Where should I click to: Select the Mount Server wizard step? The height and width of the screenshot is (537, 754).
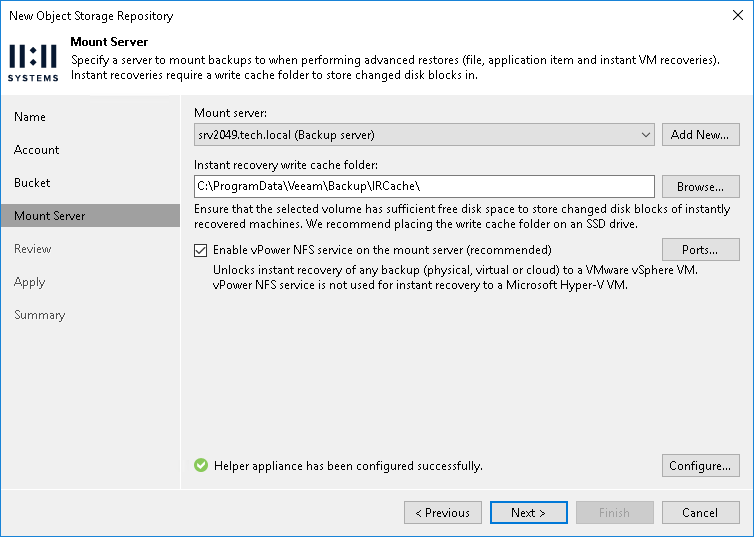tap(90, 215)
